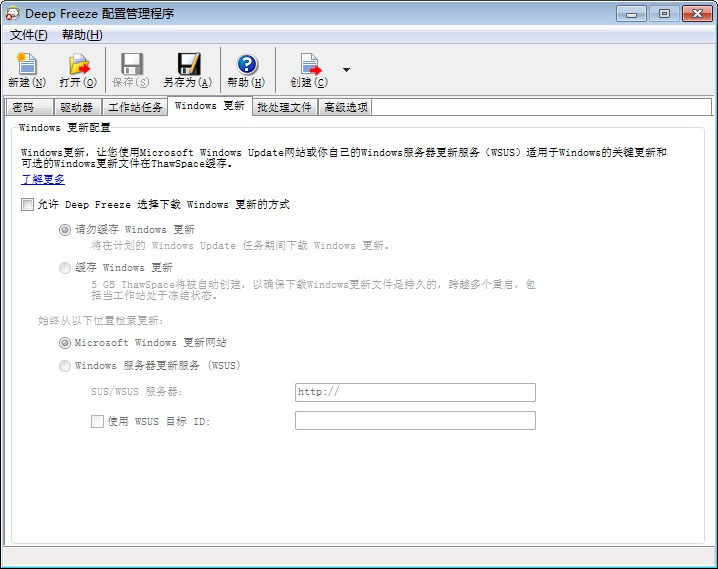Click the 创建(C) create icon

(x=310, y=64)
